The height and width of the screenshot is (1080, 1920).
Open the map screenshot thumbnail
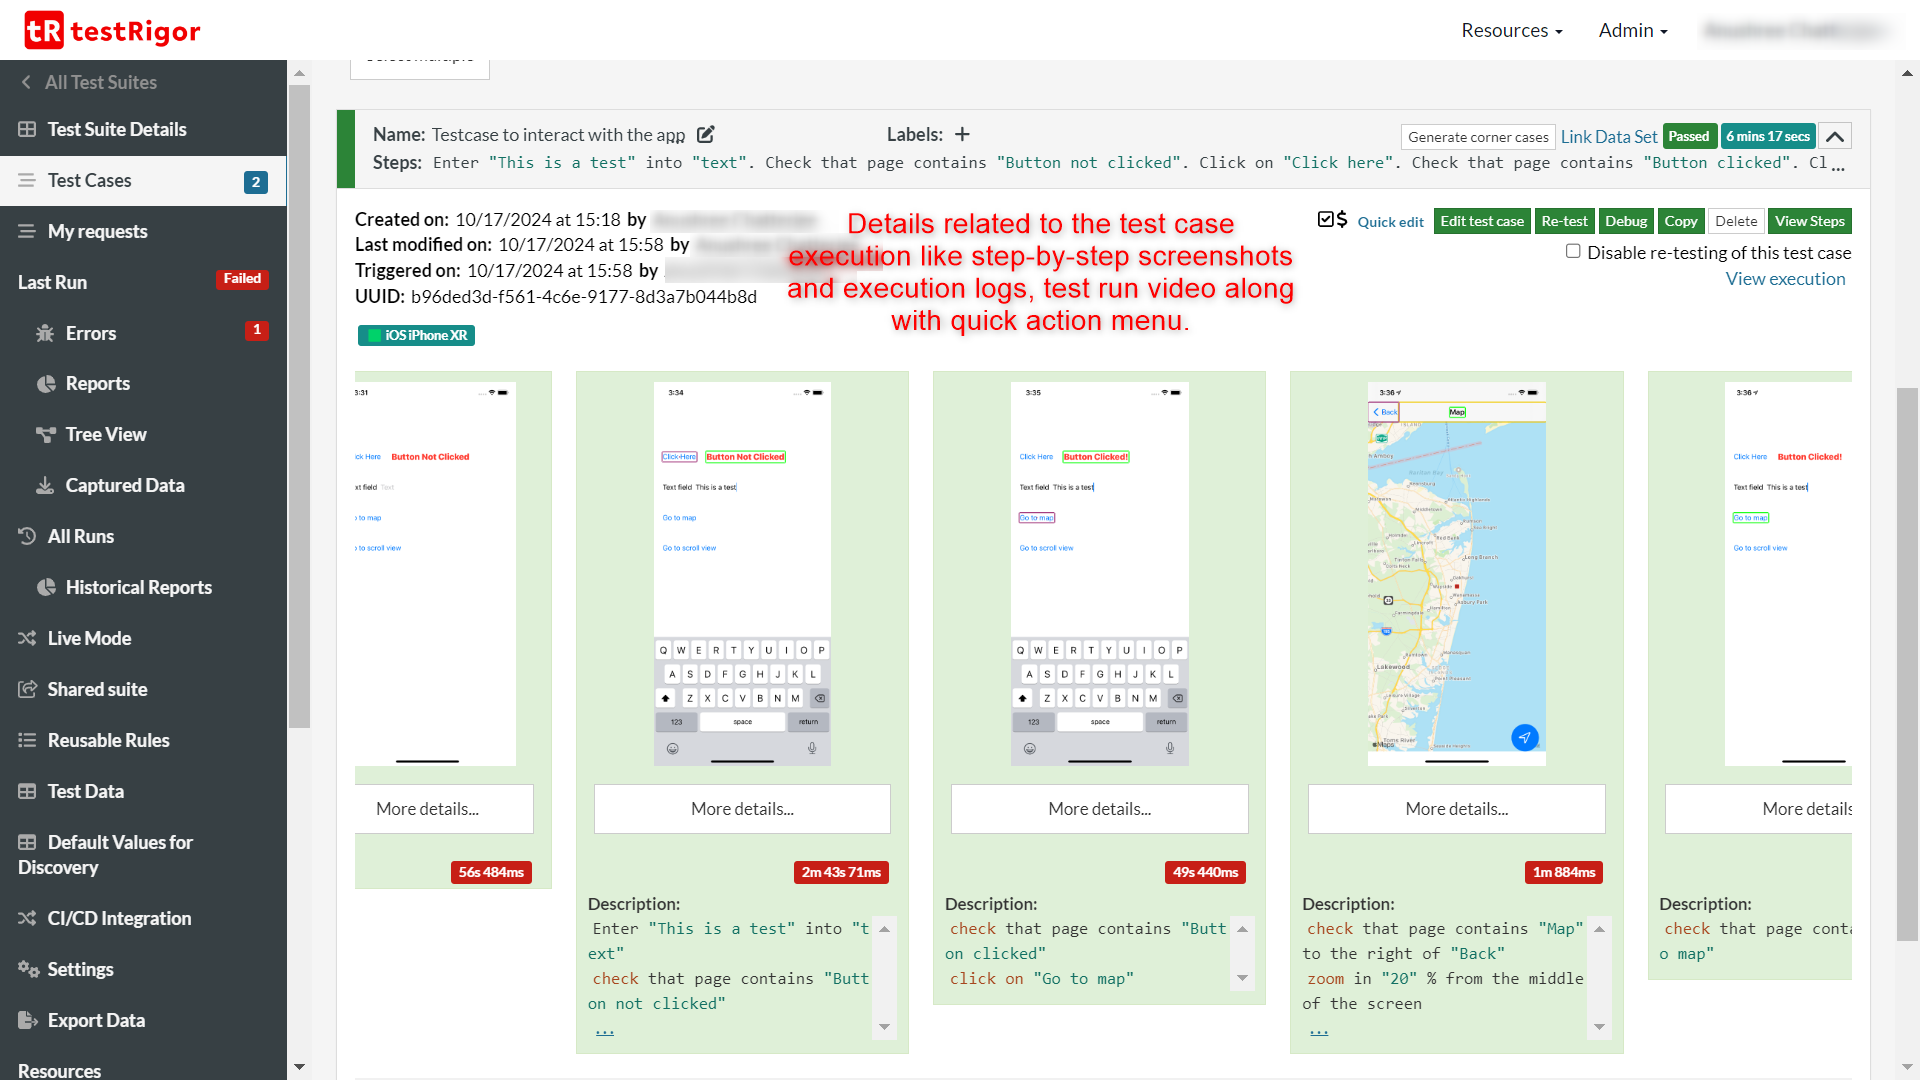tap(1456, 573)
